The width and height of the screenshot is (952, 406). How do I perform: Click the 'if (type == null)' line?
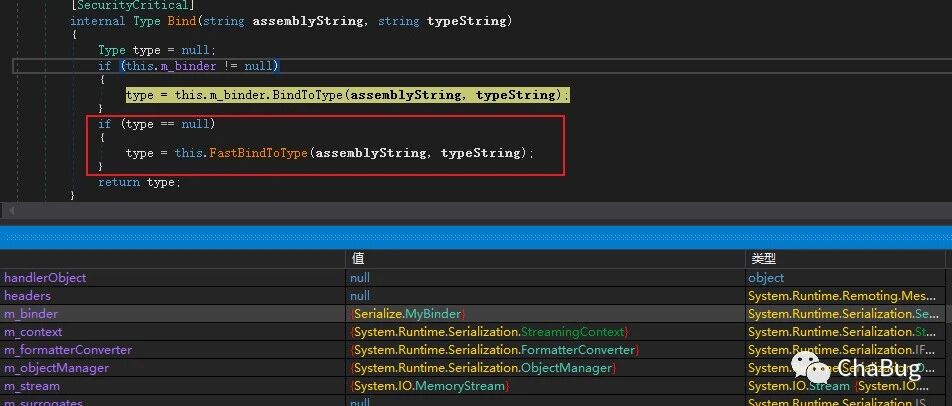(x=157, y=124)
